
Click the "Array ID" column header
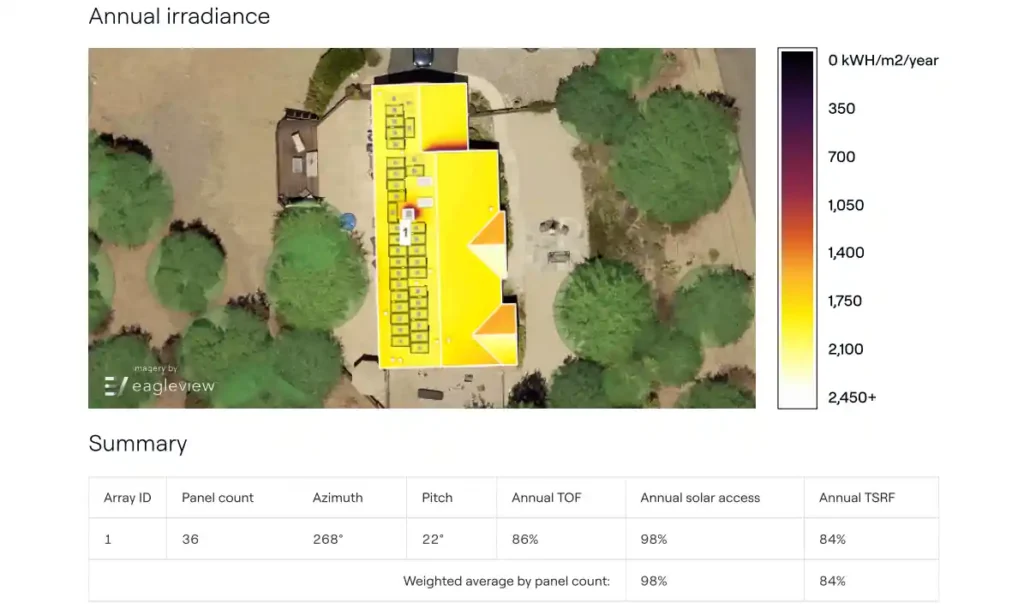pyautogui.click(x=126, y=497)
